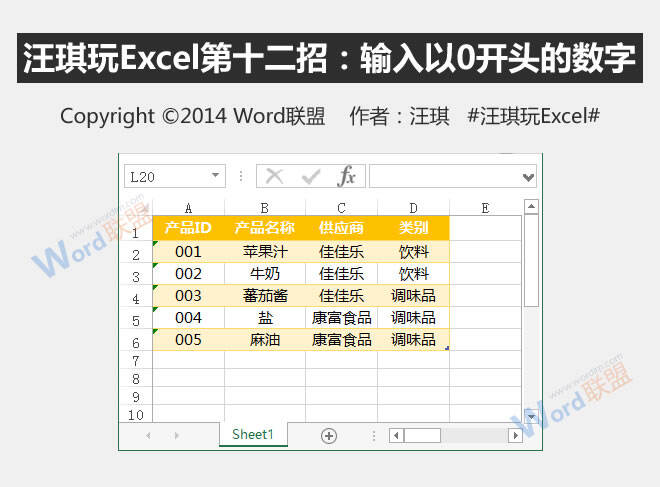
Task: Select row 6 header
Action: pos(136,340)
